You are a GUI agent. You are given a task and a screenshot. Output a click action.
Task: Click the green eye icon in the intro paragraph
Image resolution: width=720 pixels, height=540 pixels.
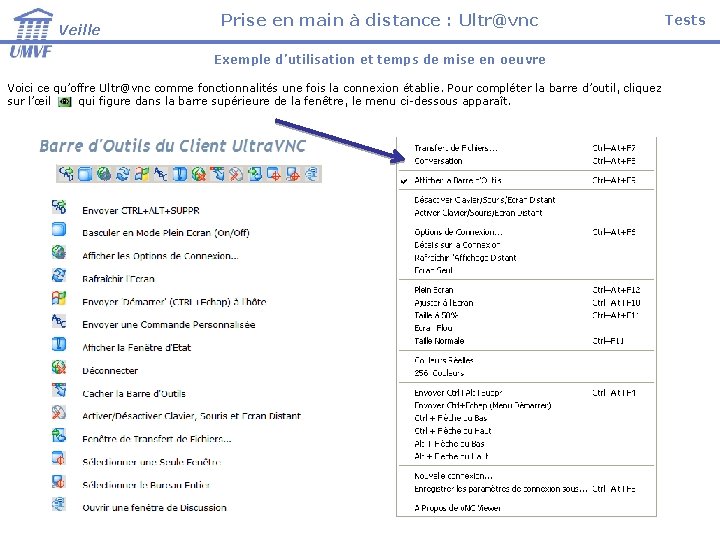tap(65, 101)
